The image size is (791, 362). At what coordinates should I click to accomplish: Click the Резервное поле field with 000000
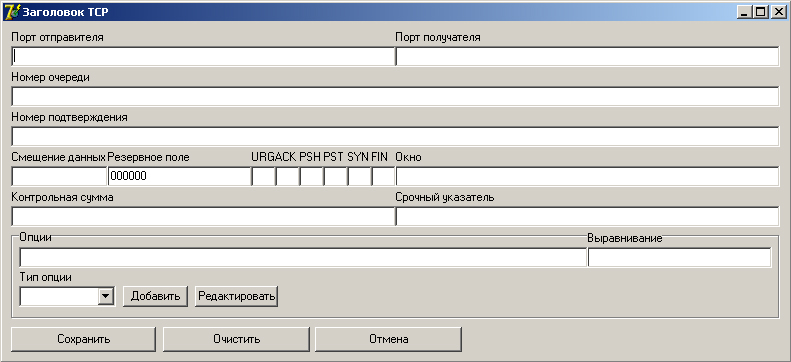179,176
